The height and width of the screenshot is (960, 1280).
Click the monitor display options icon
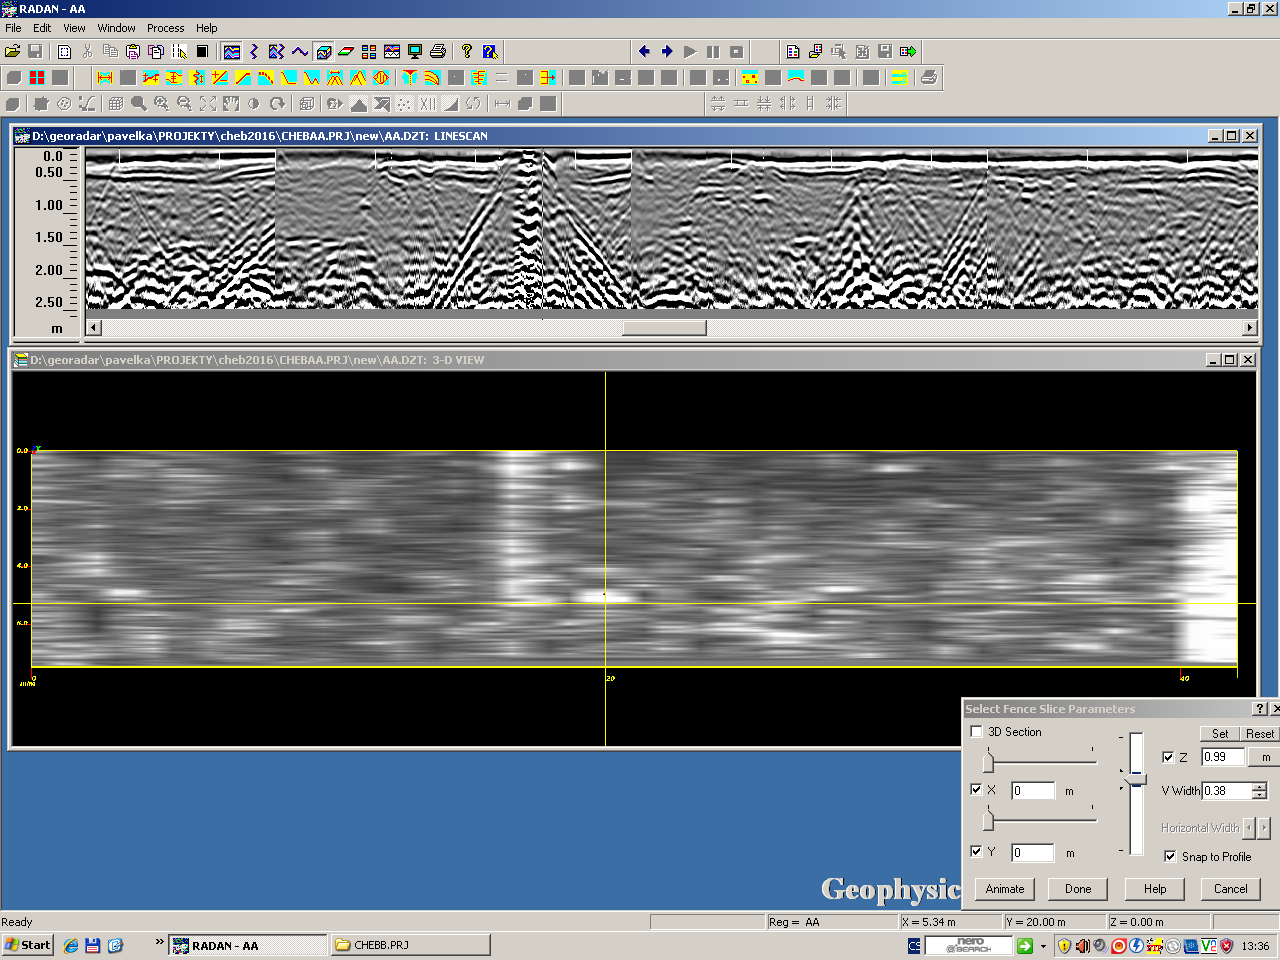(x=415, y=52)
